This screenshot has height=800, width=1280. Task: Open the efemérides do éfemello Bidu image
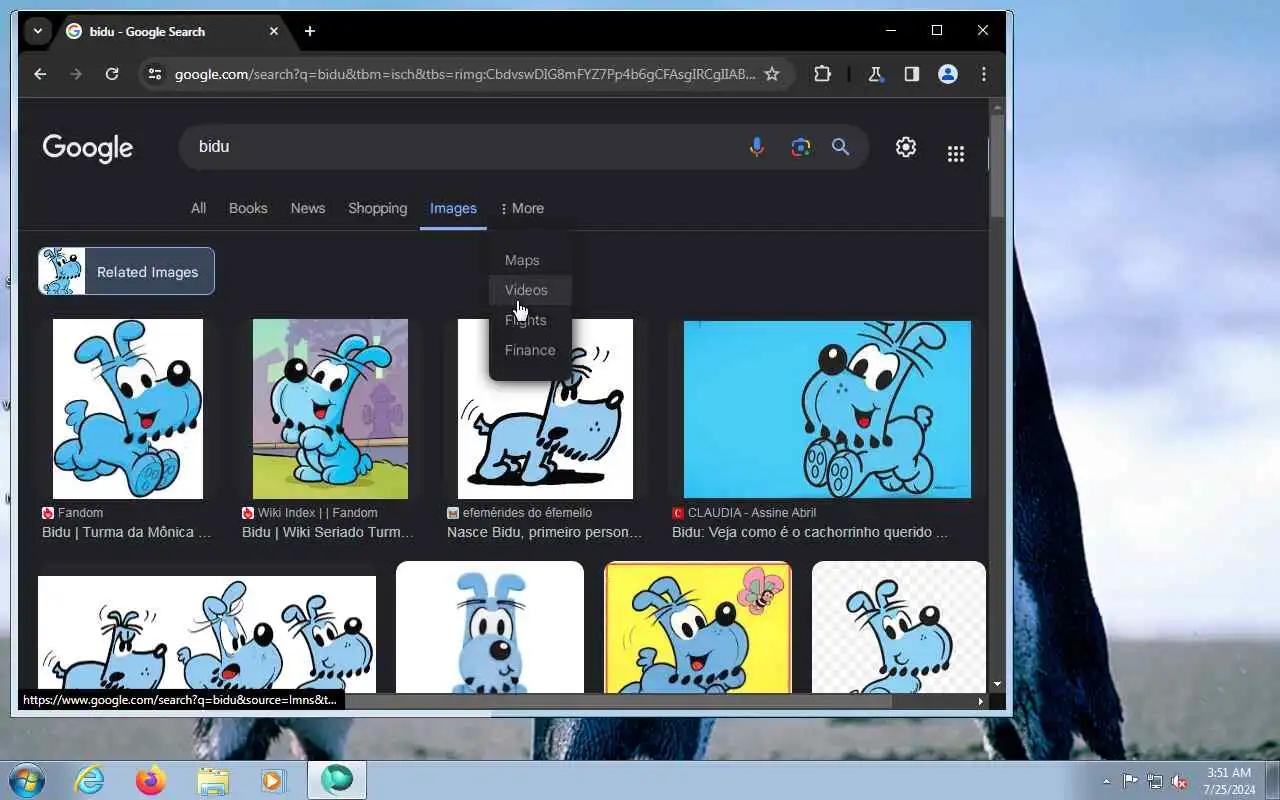[545, 409]
